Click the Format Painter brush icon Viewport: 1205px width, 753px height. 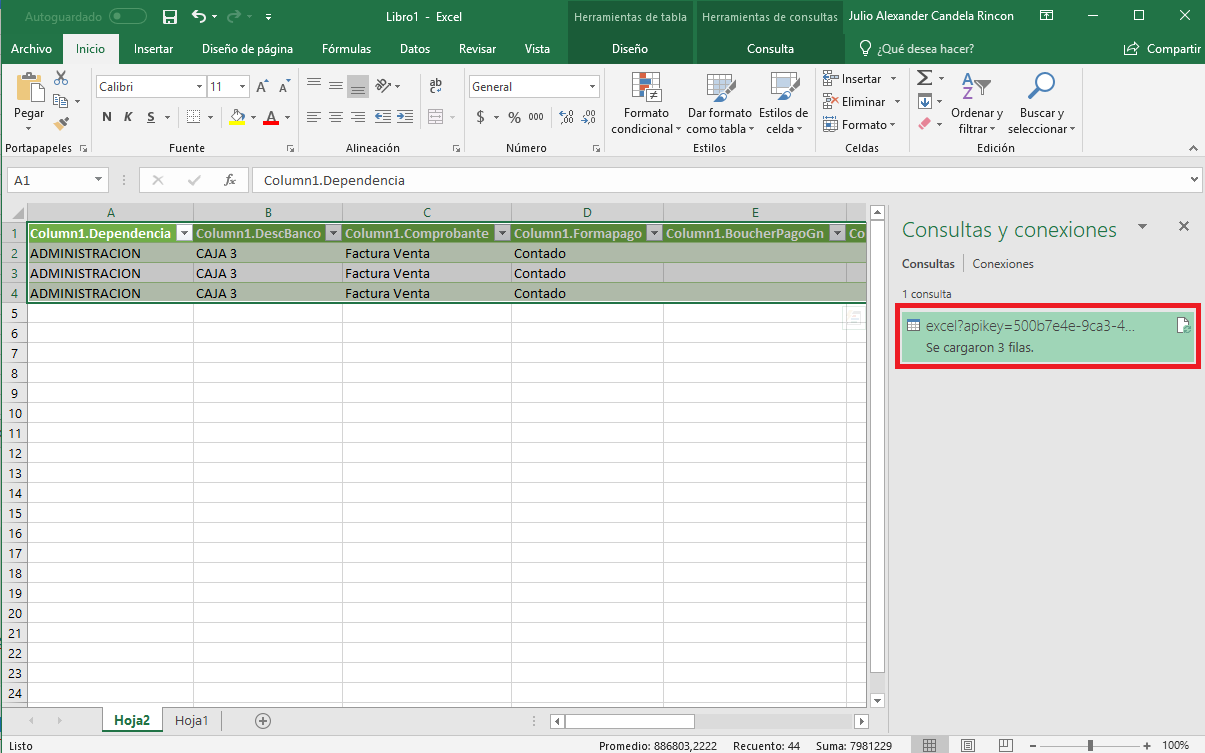(x=61, y=124)
